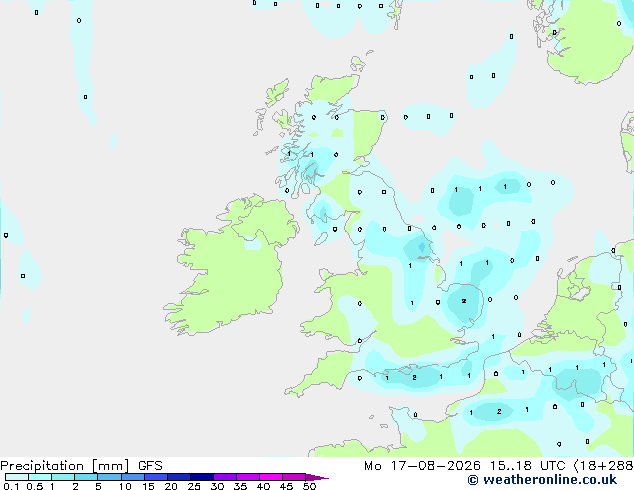Click the 20–25 mm dark blue swatch
This screenshot has height=490, width=634.
pyautogui.click(x=178, y=477)
